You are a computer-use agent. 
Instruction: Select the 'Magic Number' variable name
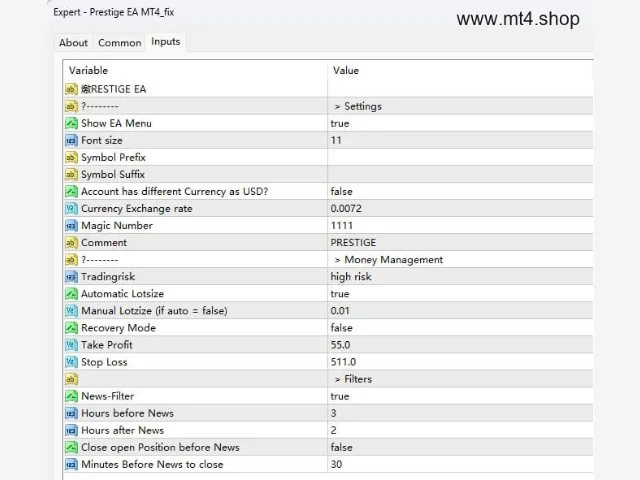117,226
